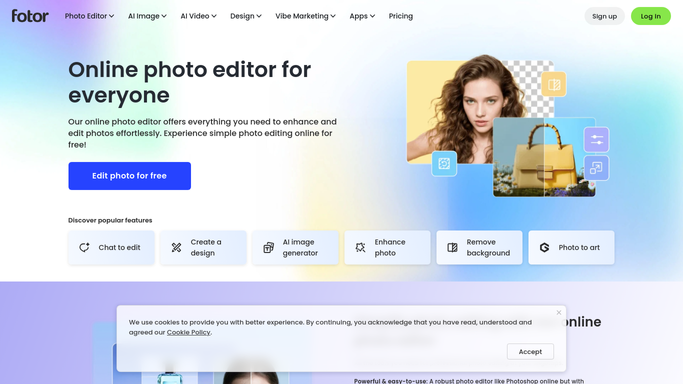Open the AI Video menu label
683x384 pixels.
195,16
